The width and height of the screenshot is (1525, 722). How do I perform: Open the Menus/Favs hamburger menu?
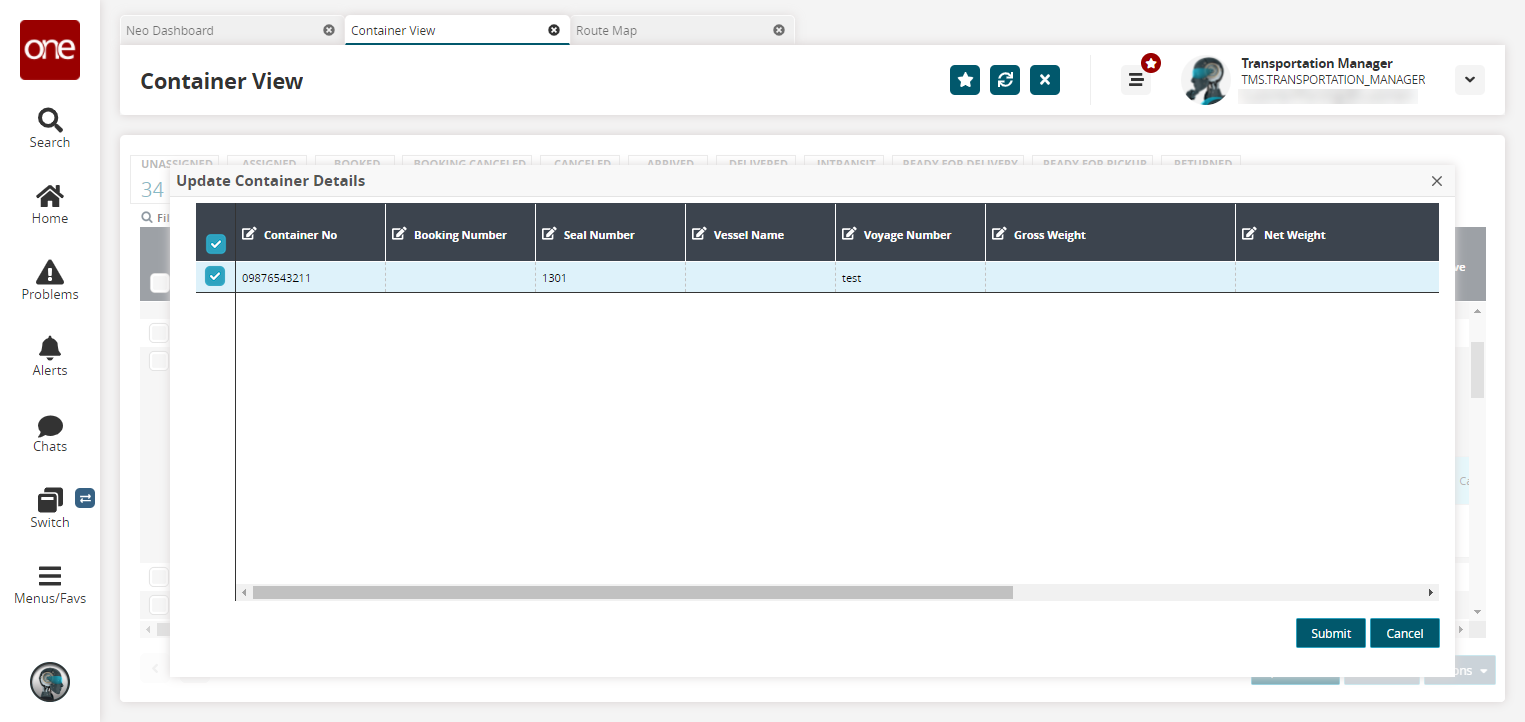pos(50,585)
